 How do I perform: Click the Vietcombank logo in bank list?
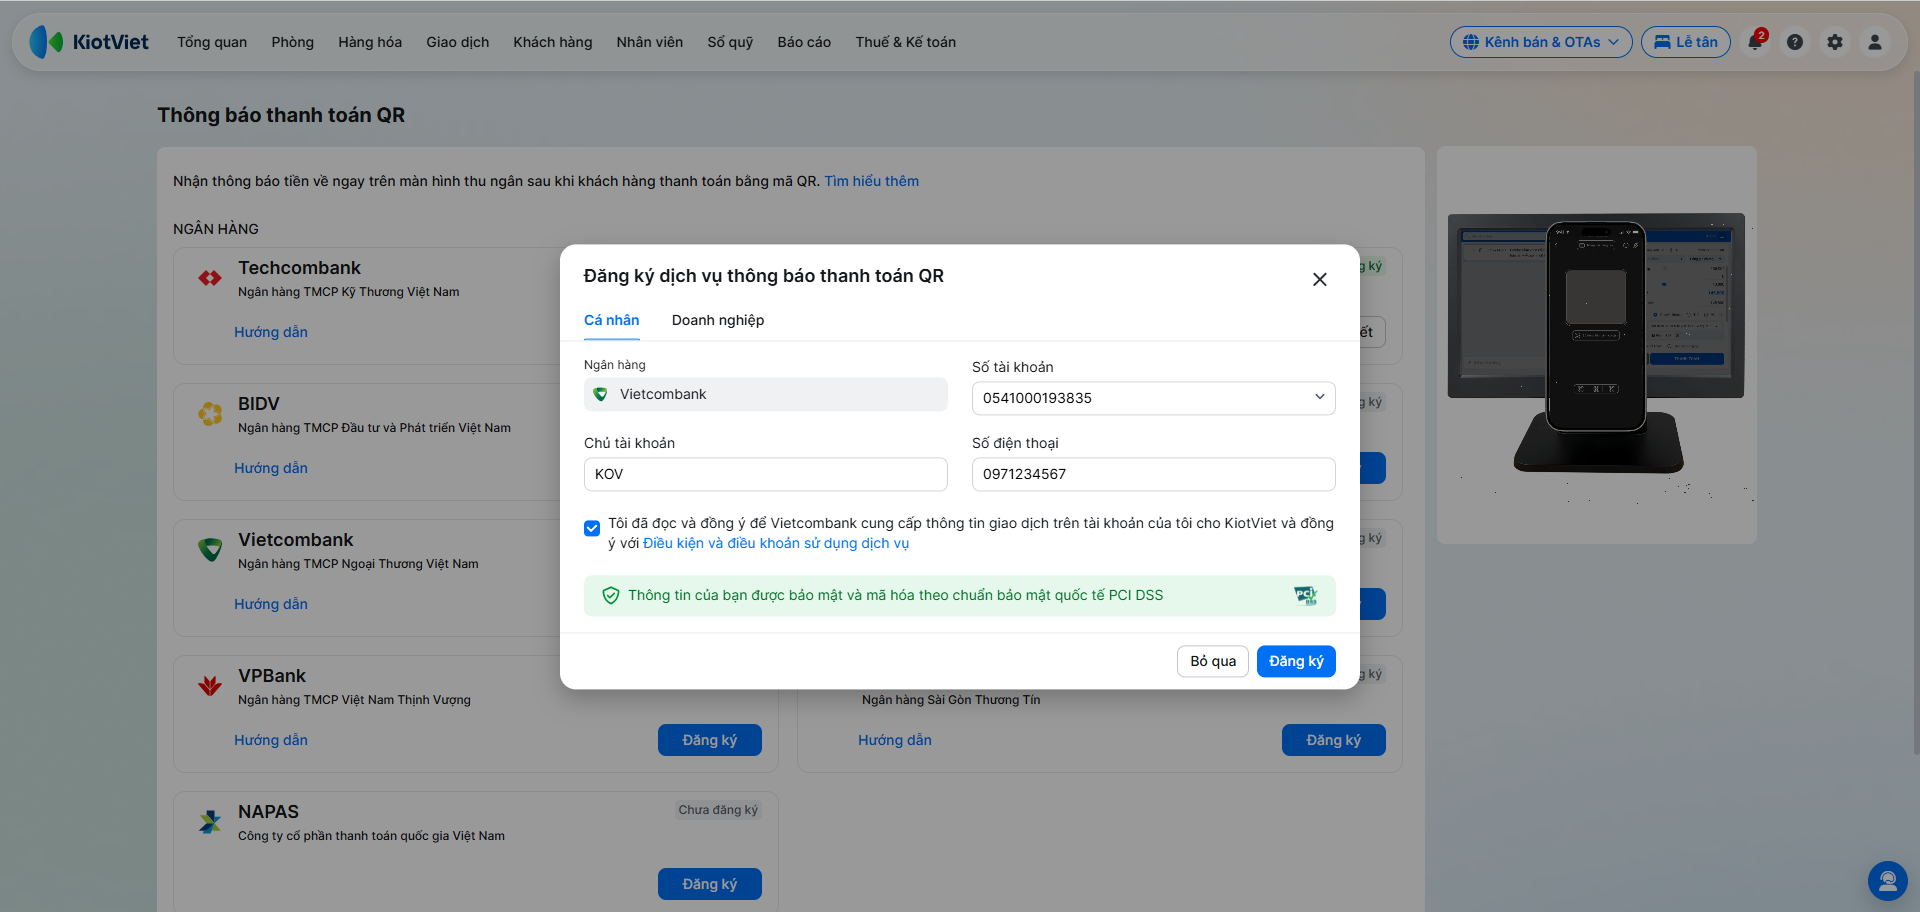210,549
